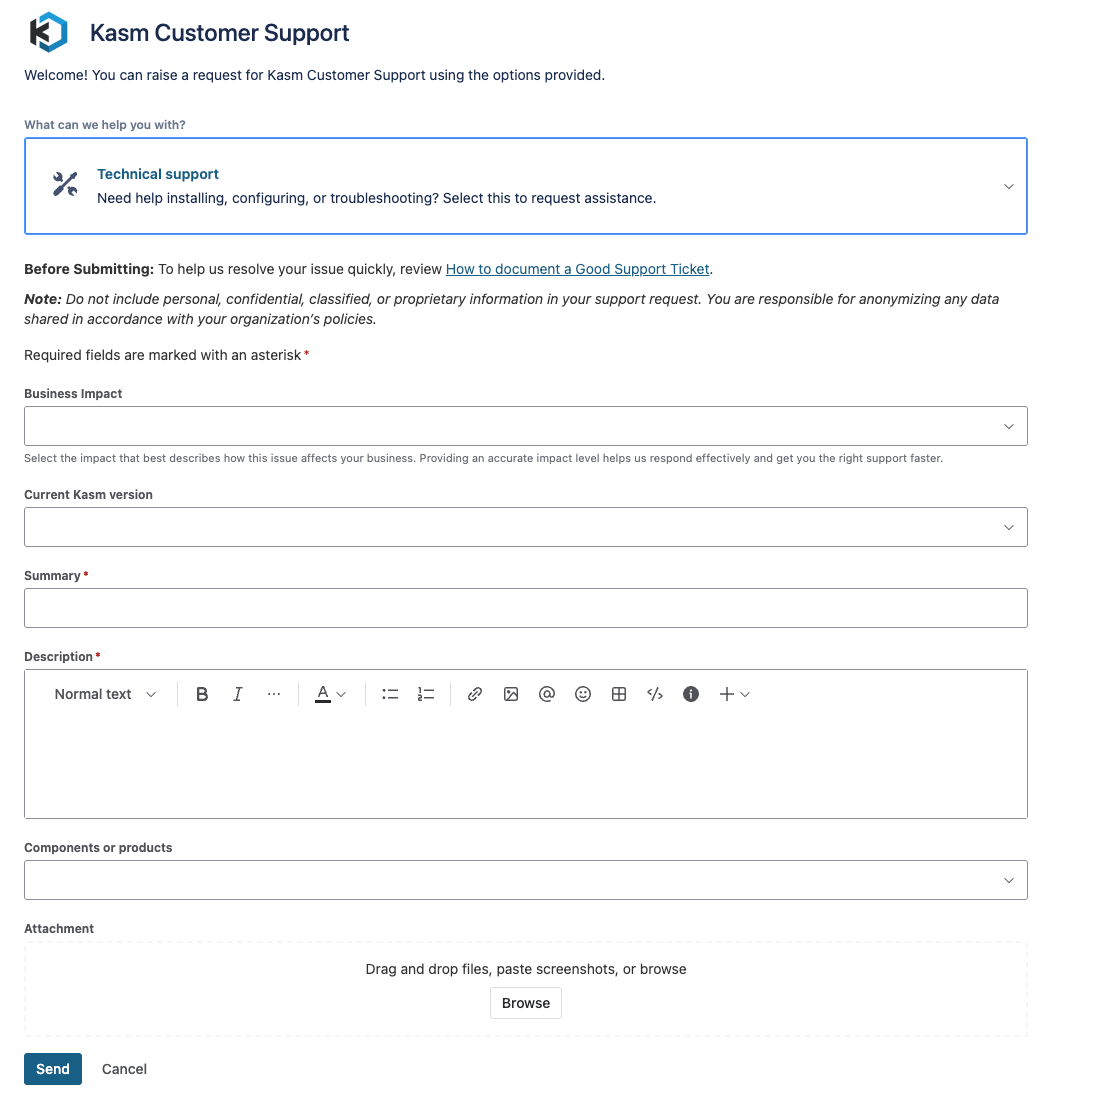Open the Components or products dropdown
The width and height of the screenshot is (1111, 1100).
pyautogui.click(x=525, y=880)
